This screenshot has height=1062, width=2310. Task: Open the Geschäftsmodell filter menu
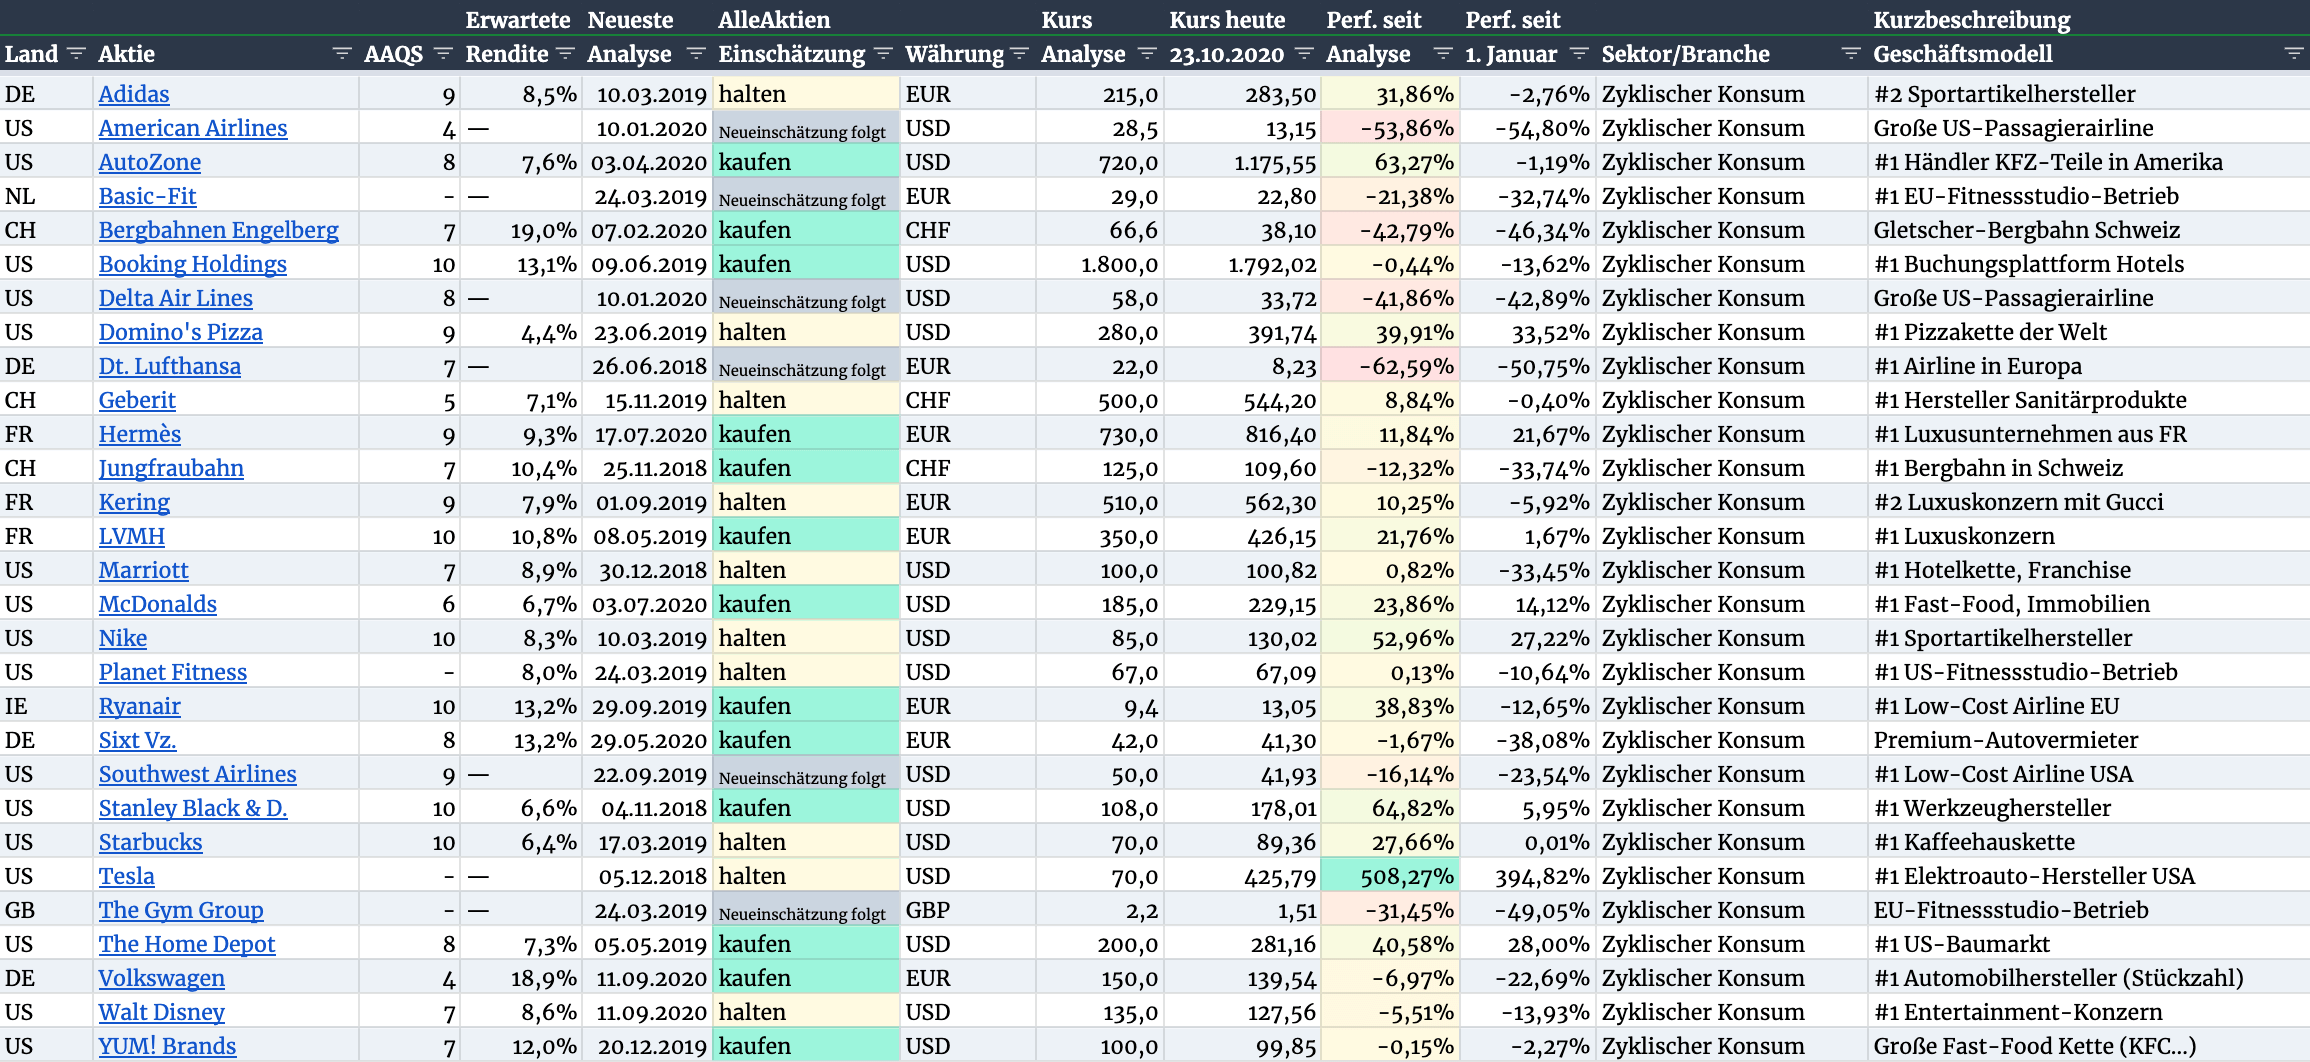pyautogui.click(x=2294, y=53)
